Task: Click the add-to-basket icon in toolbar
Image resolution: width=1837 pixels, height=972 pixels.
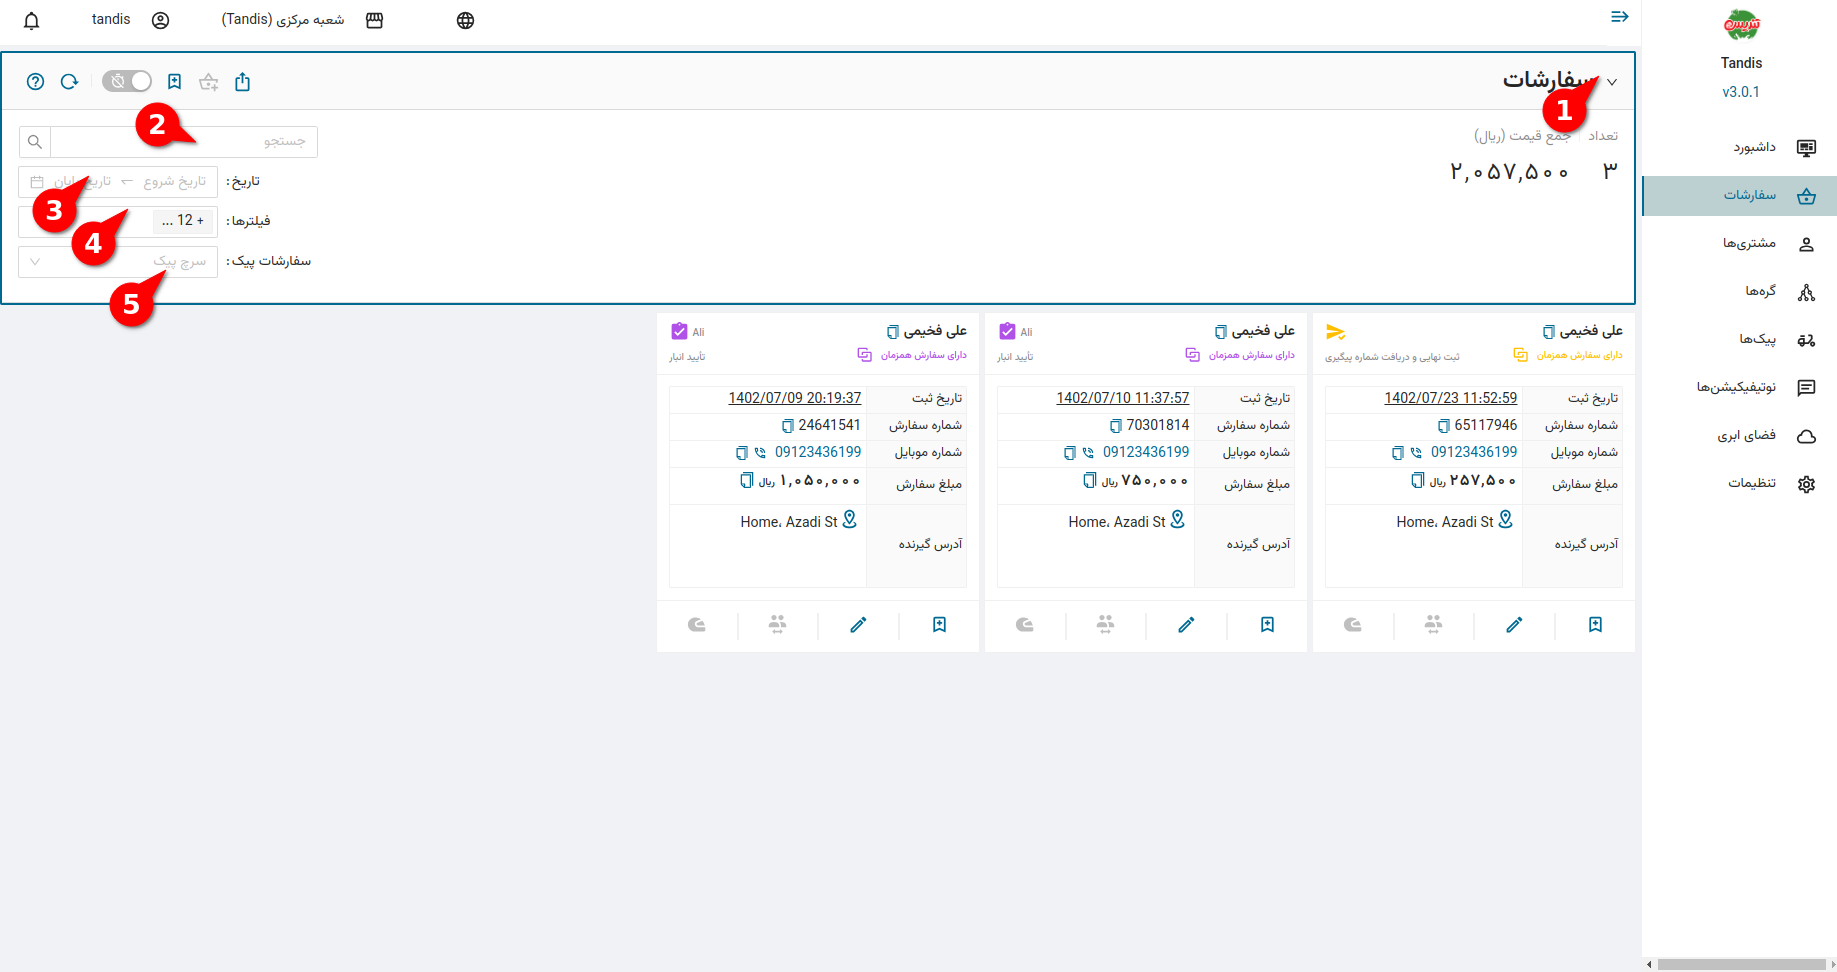Action: (208, 82)
